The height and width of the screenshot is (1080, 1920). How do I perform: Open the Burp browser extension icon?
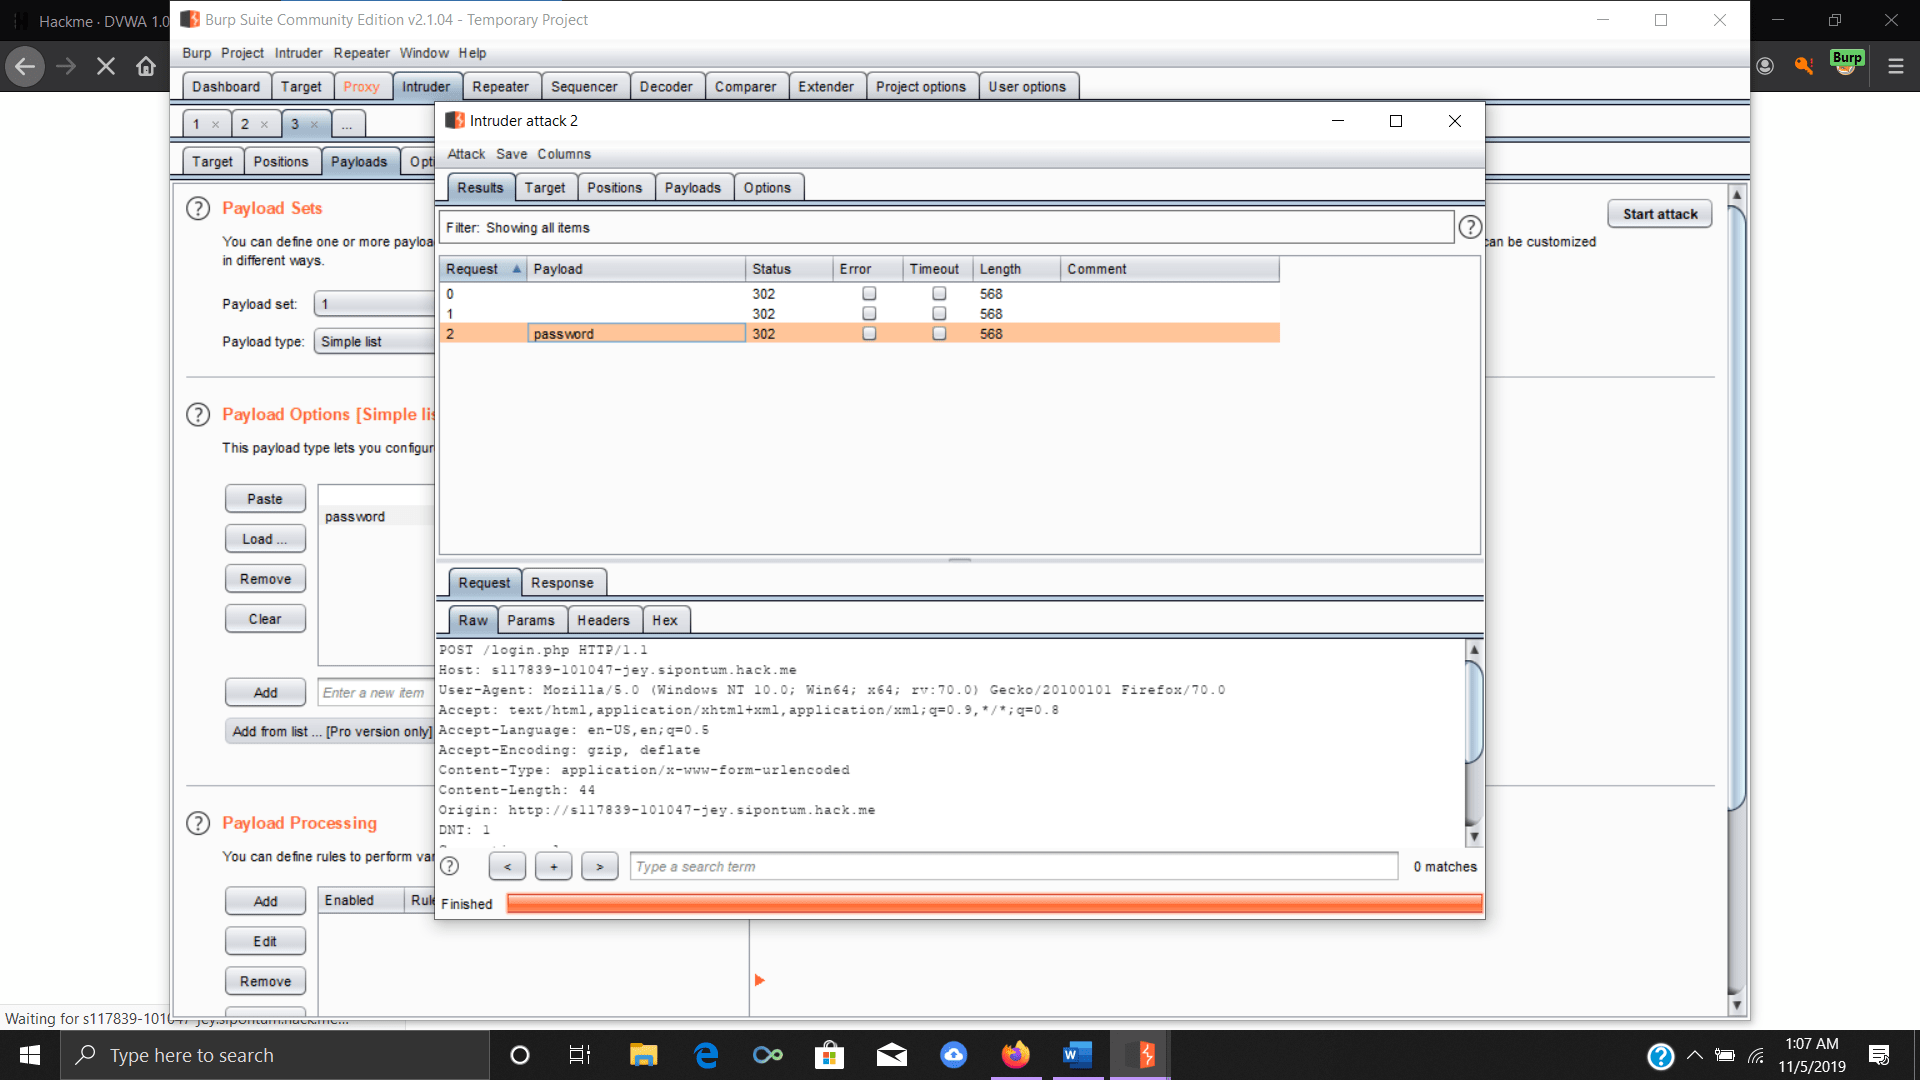click(x=1846, y=64)
